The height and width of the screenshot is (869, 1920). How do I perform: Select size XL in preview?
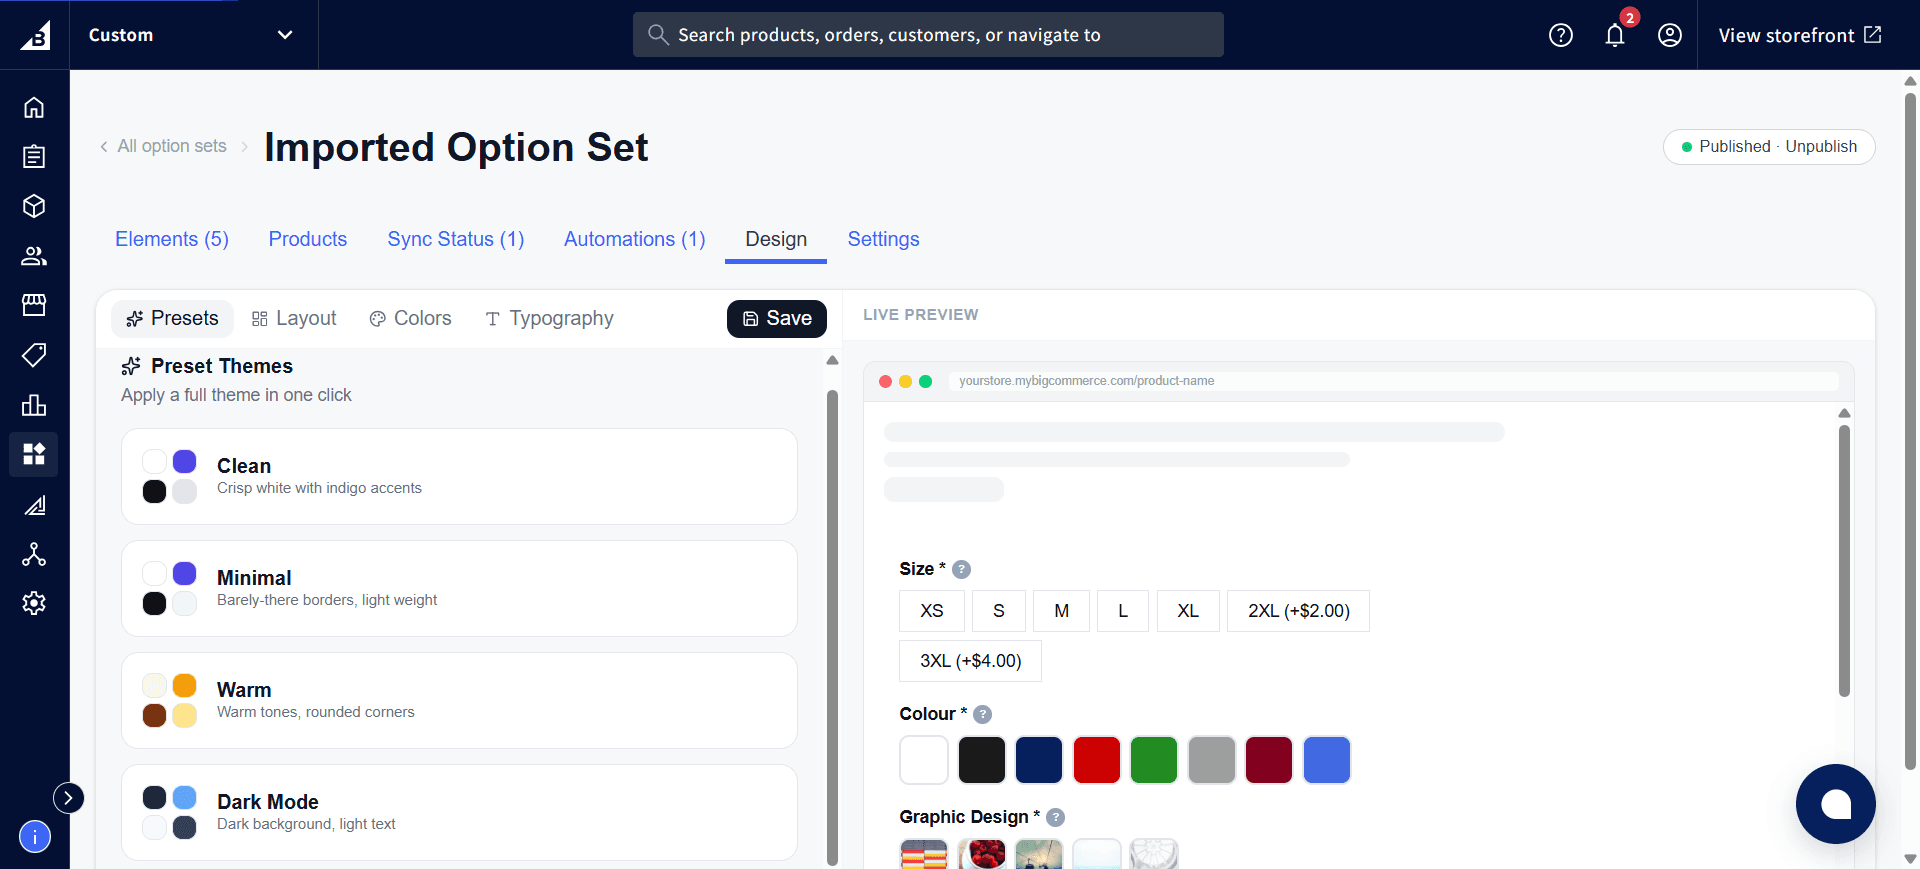1188,611
